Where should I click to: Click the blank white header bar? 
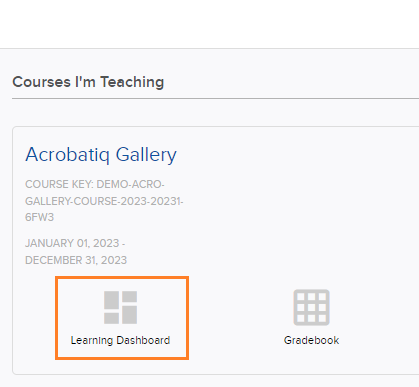209,24
